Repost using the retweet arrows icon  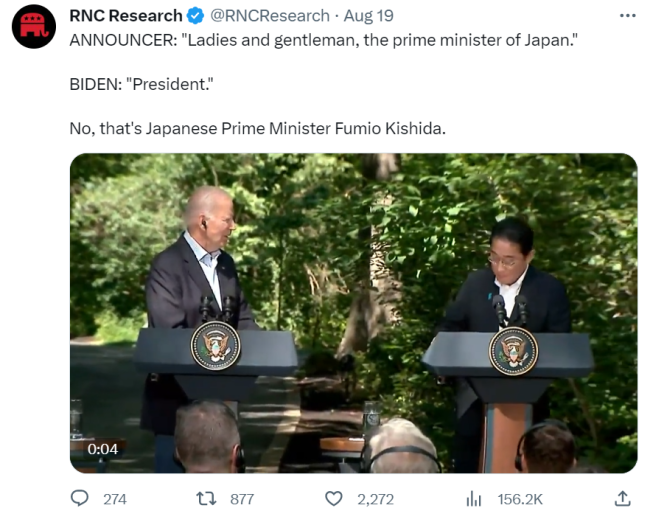pos(205,498)
